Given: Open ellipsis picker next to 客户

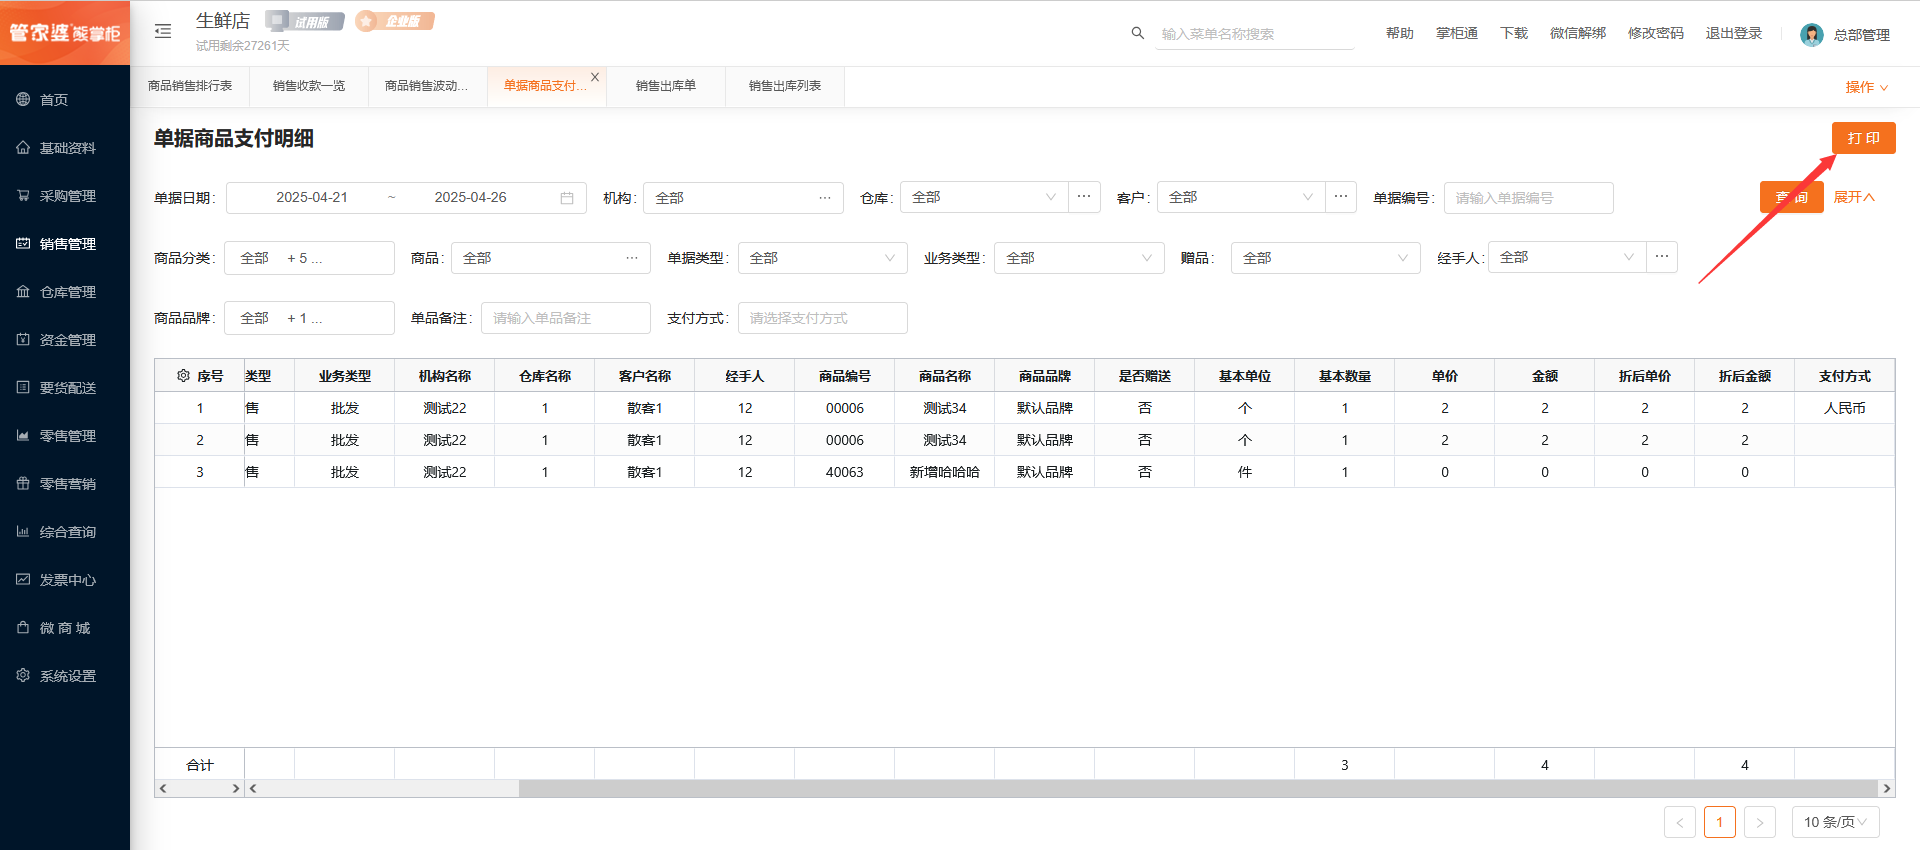Looking at the screenshot, I should click(x=1341, y=197).
